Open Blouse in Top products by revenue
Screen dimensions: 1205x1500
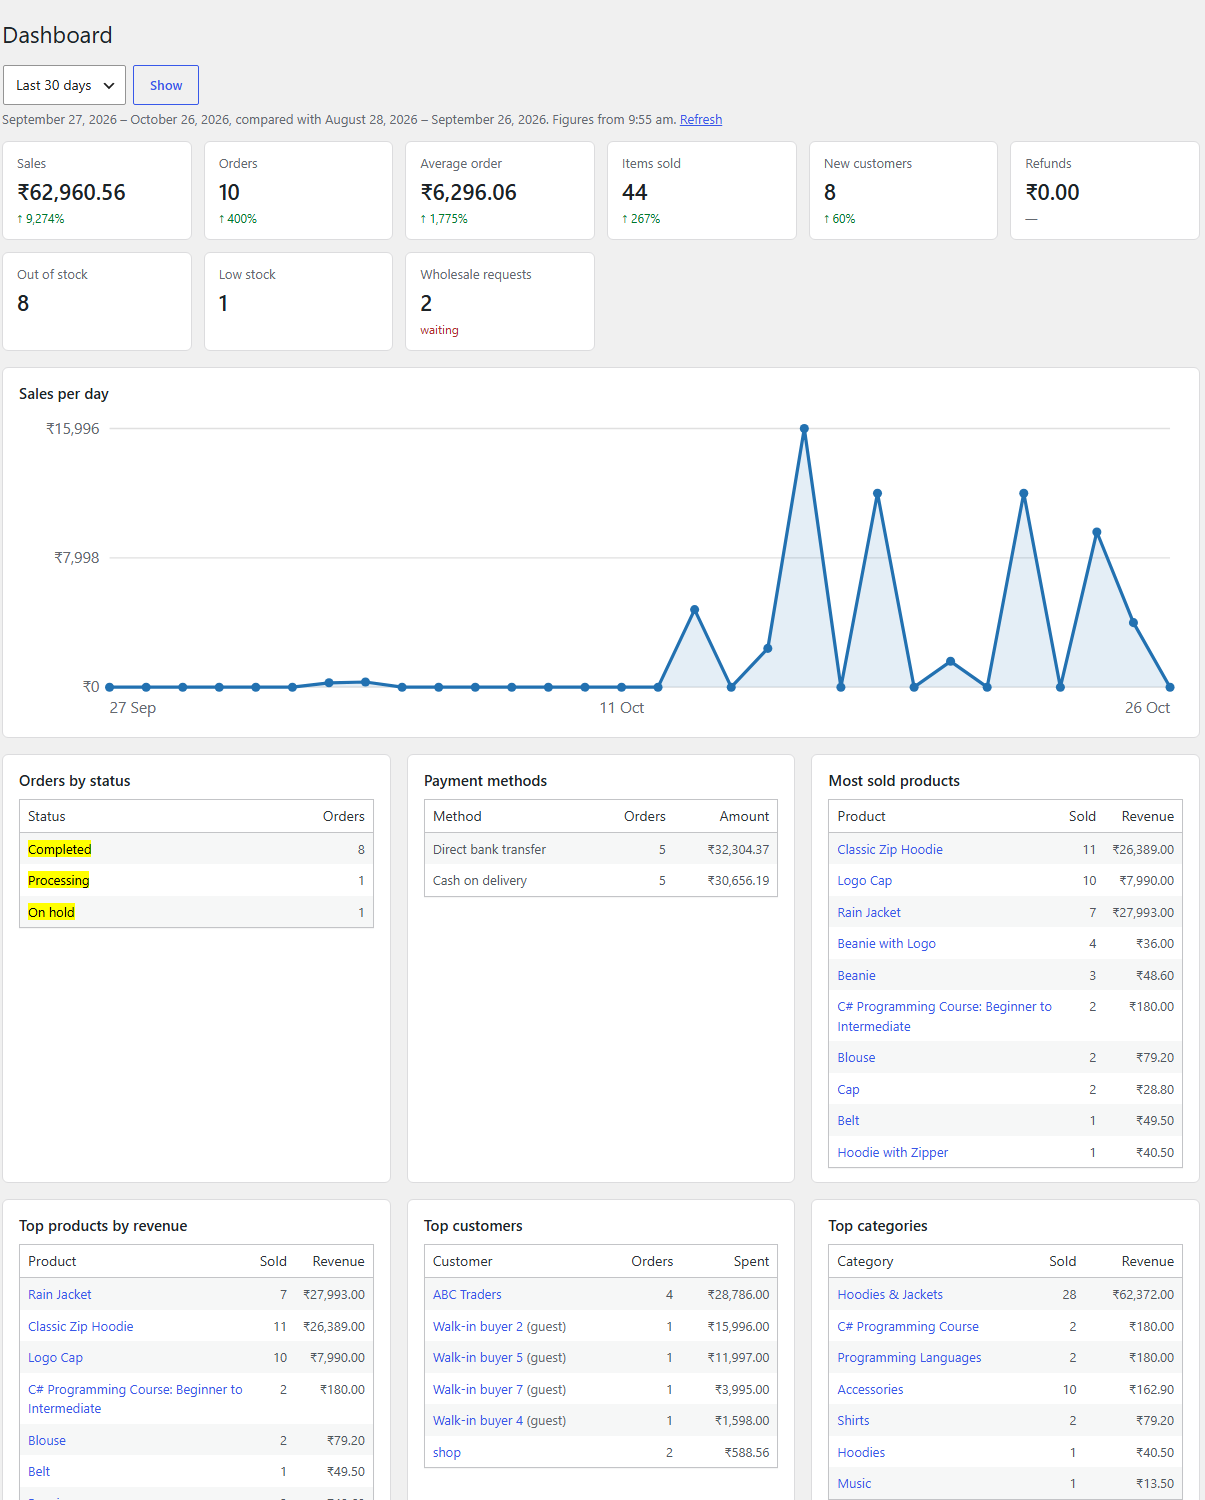coord(47,1440)
